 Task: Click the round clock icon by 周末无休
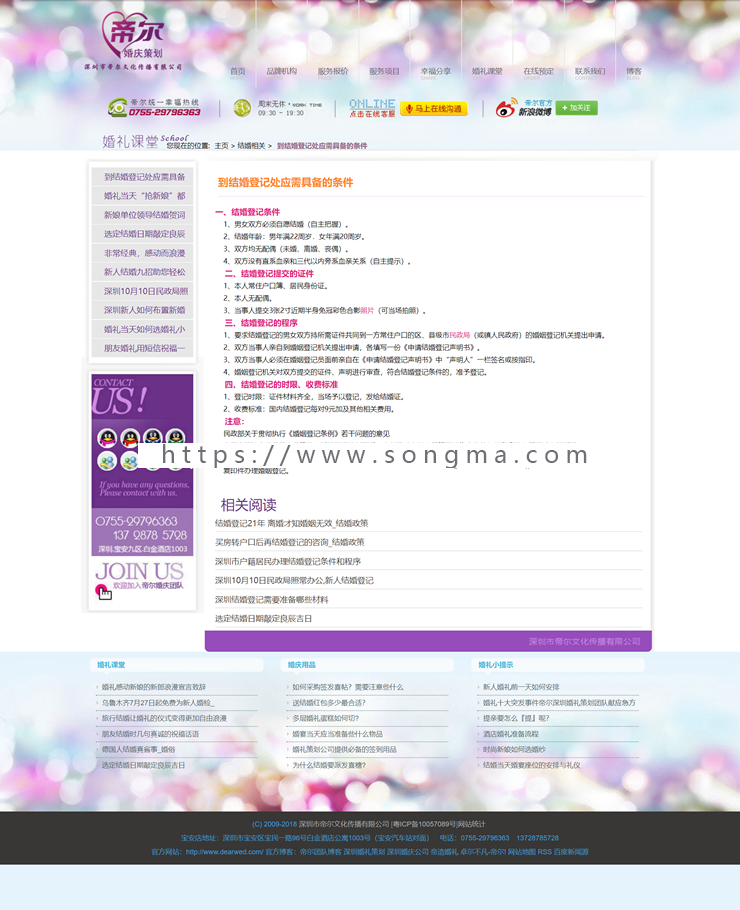tap(242, 107)
